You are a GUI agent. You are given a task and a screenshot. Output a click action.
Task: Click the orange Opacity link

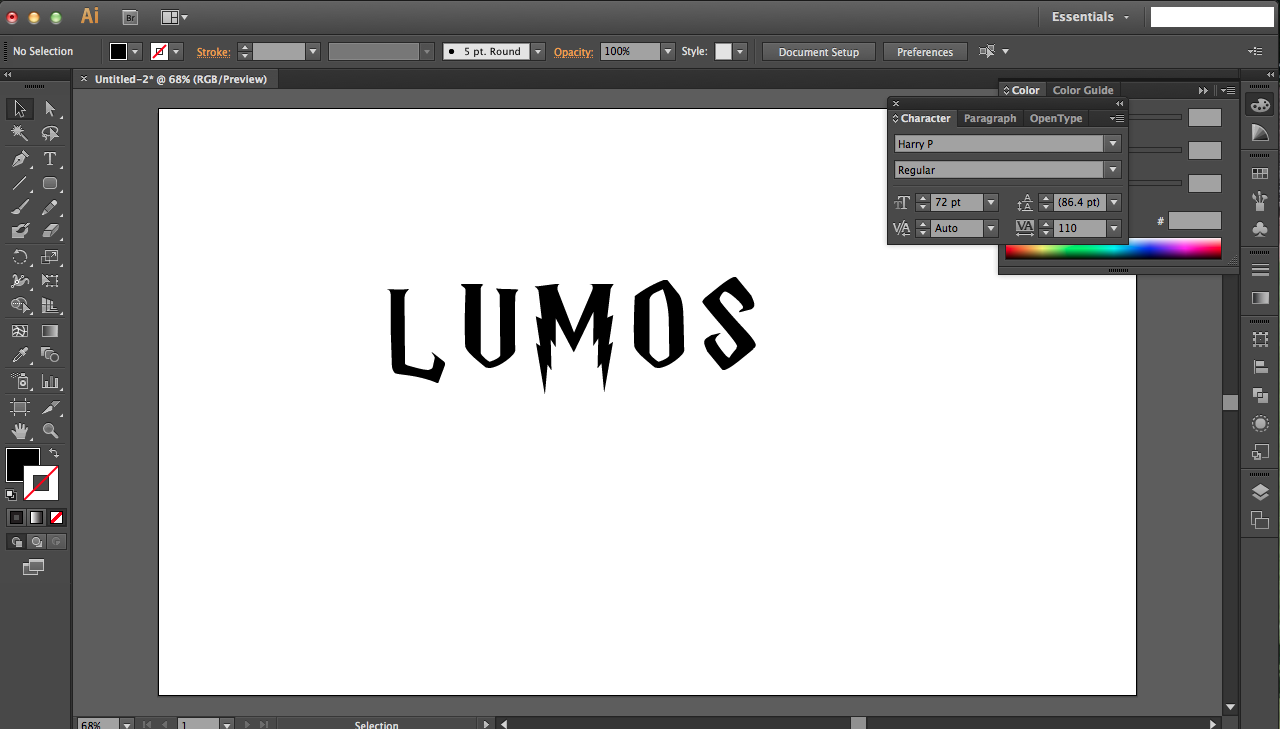coord(574,52)
